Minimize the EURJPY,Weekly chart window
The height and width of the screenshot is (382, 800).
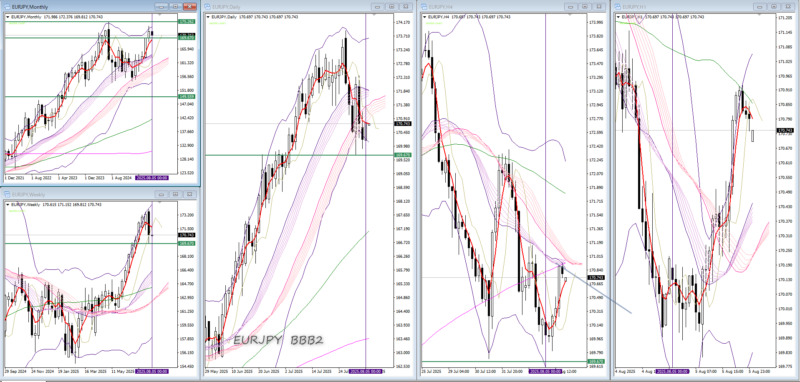point(162,194)
